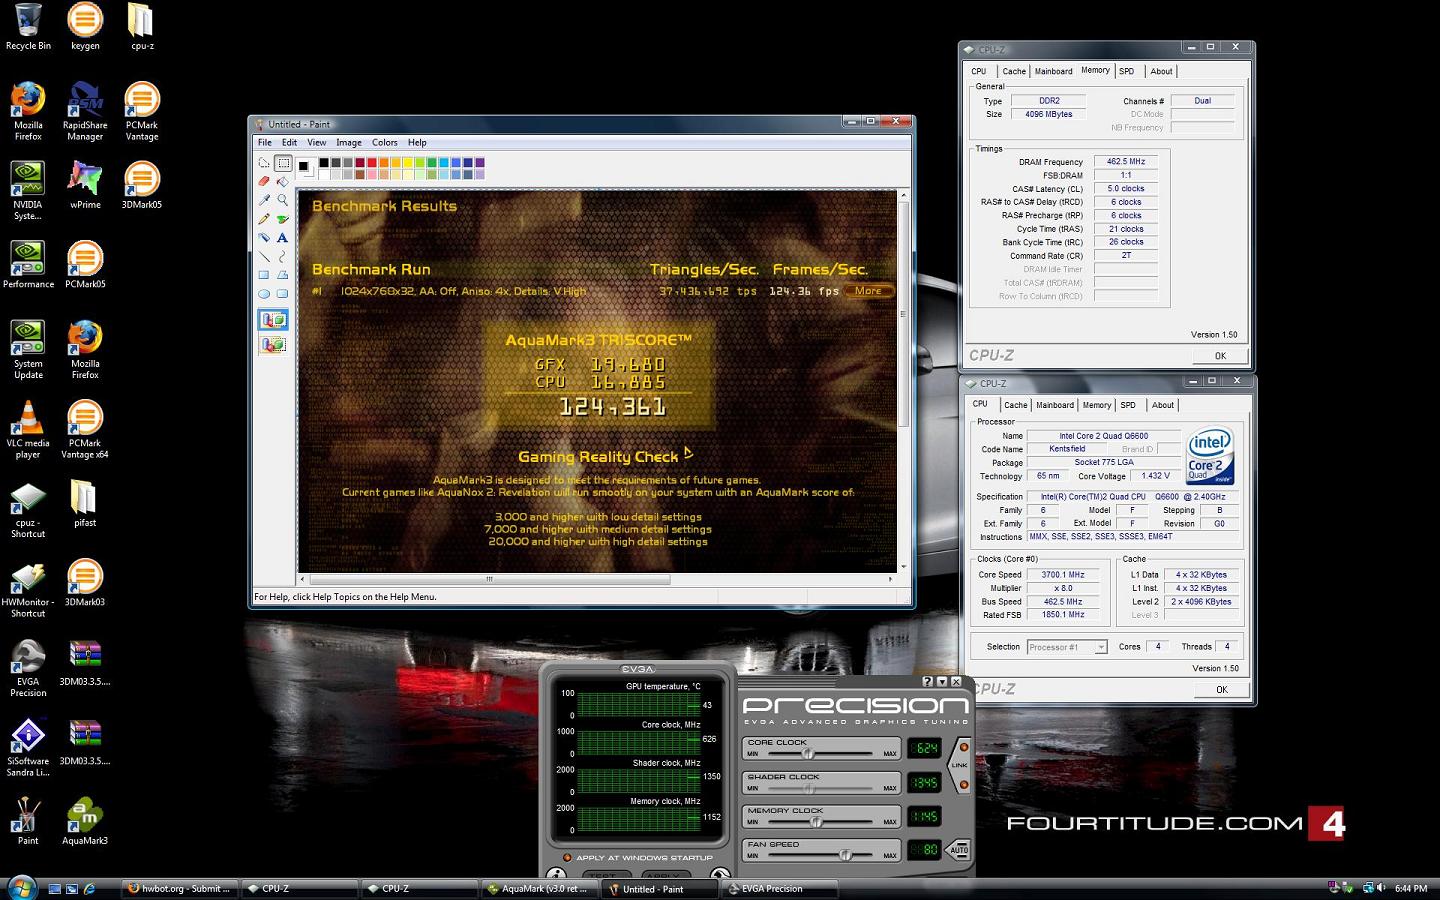Open the 3DMark05 desktop icon
Screen dimensions: 1440x900
142,186
